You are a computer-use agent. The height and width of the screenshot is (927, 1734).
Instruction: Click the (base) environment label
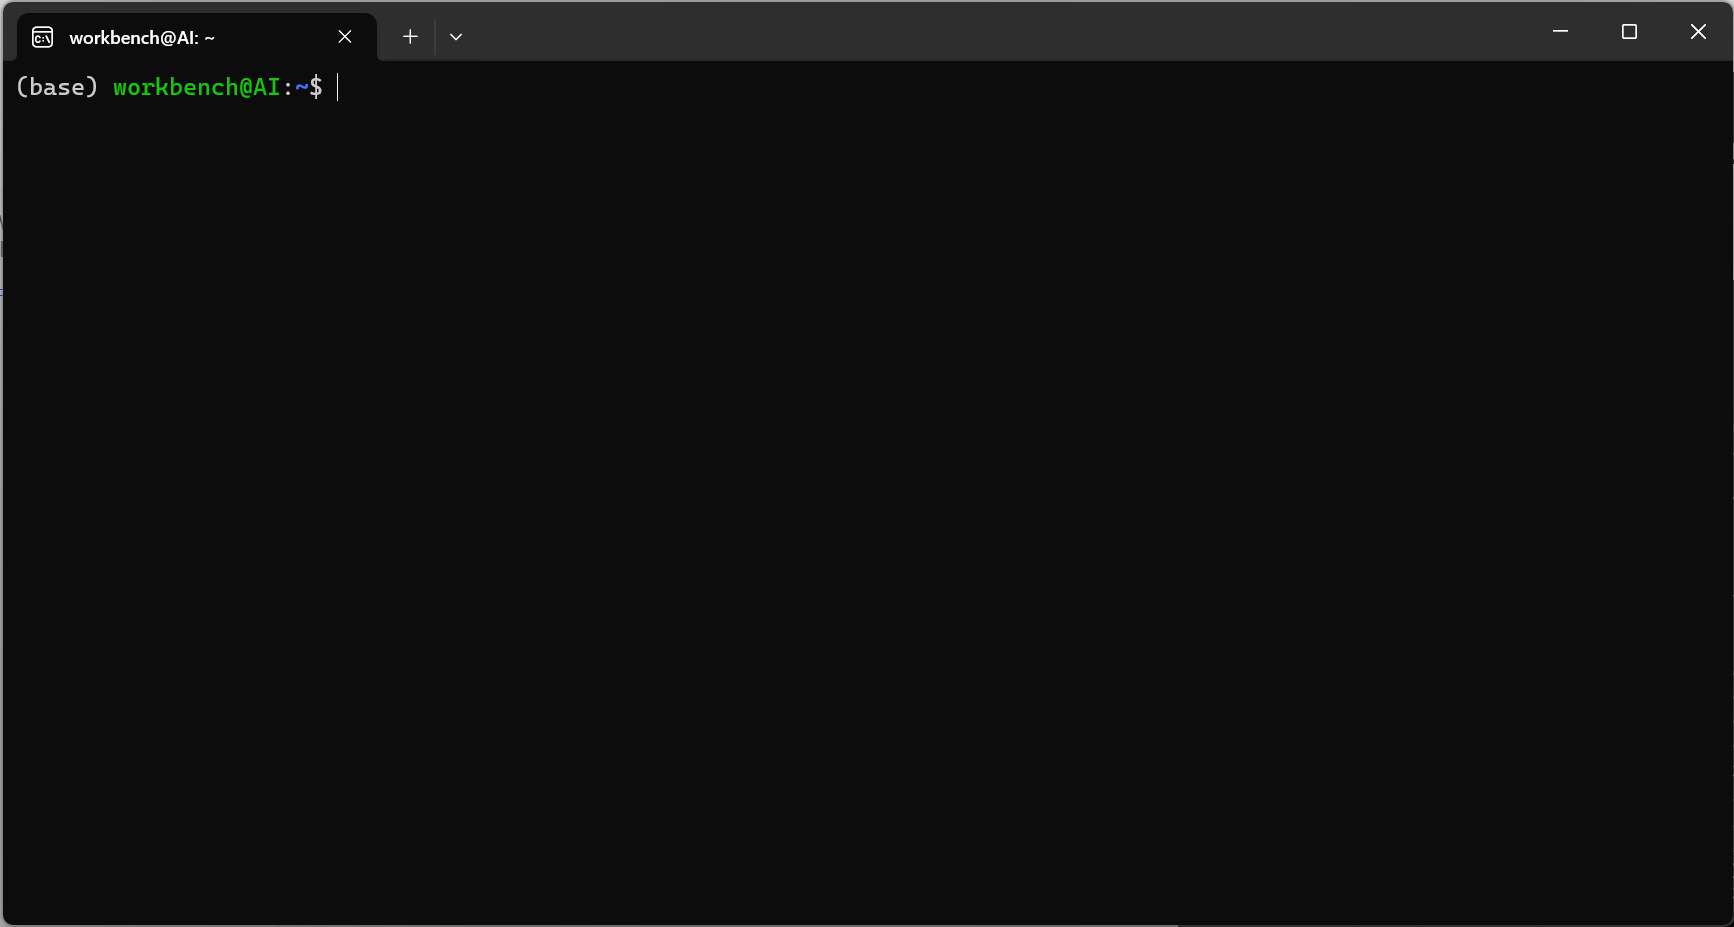[57, 88]
